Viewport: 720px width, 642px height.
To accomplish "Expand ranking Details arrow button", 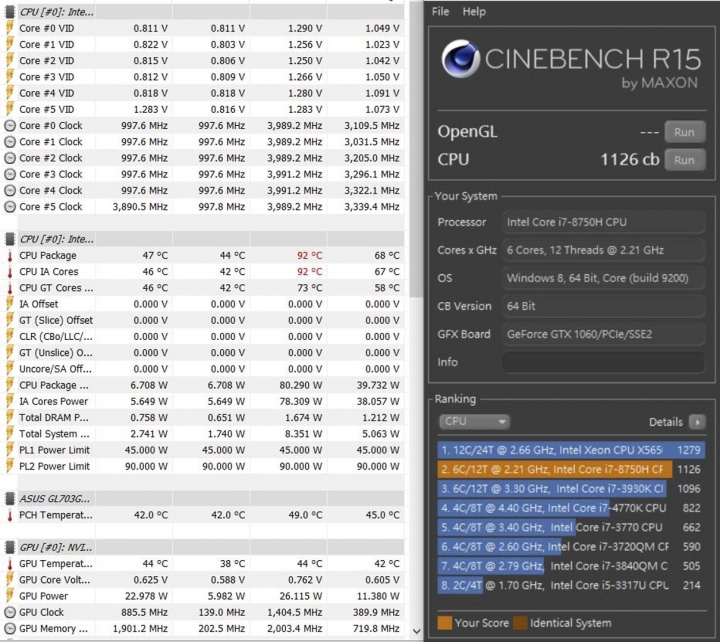I will coord(697,422).
